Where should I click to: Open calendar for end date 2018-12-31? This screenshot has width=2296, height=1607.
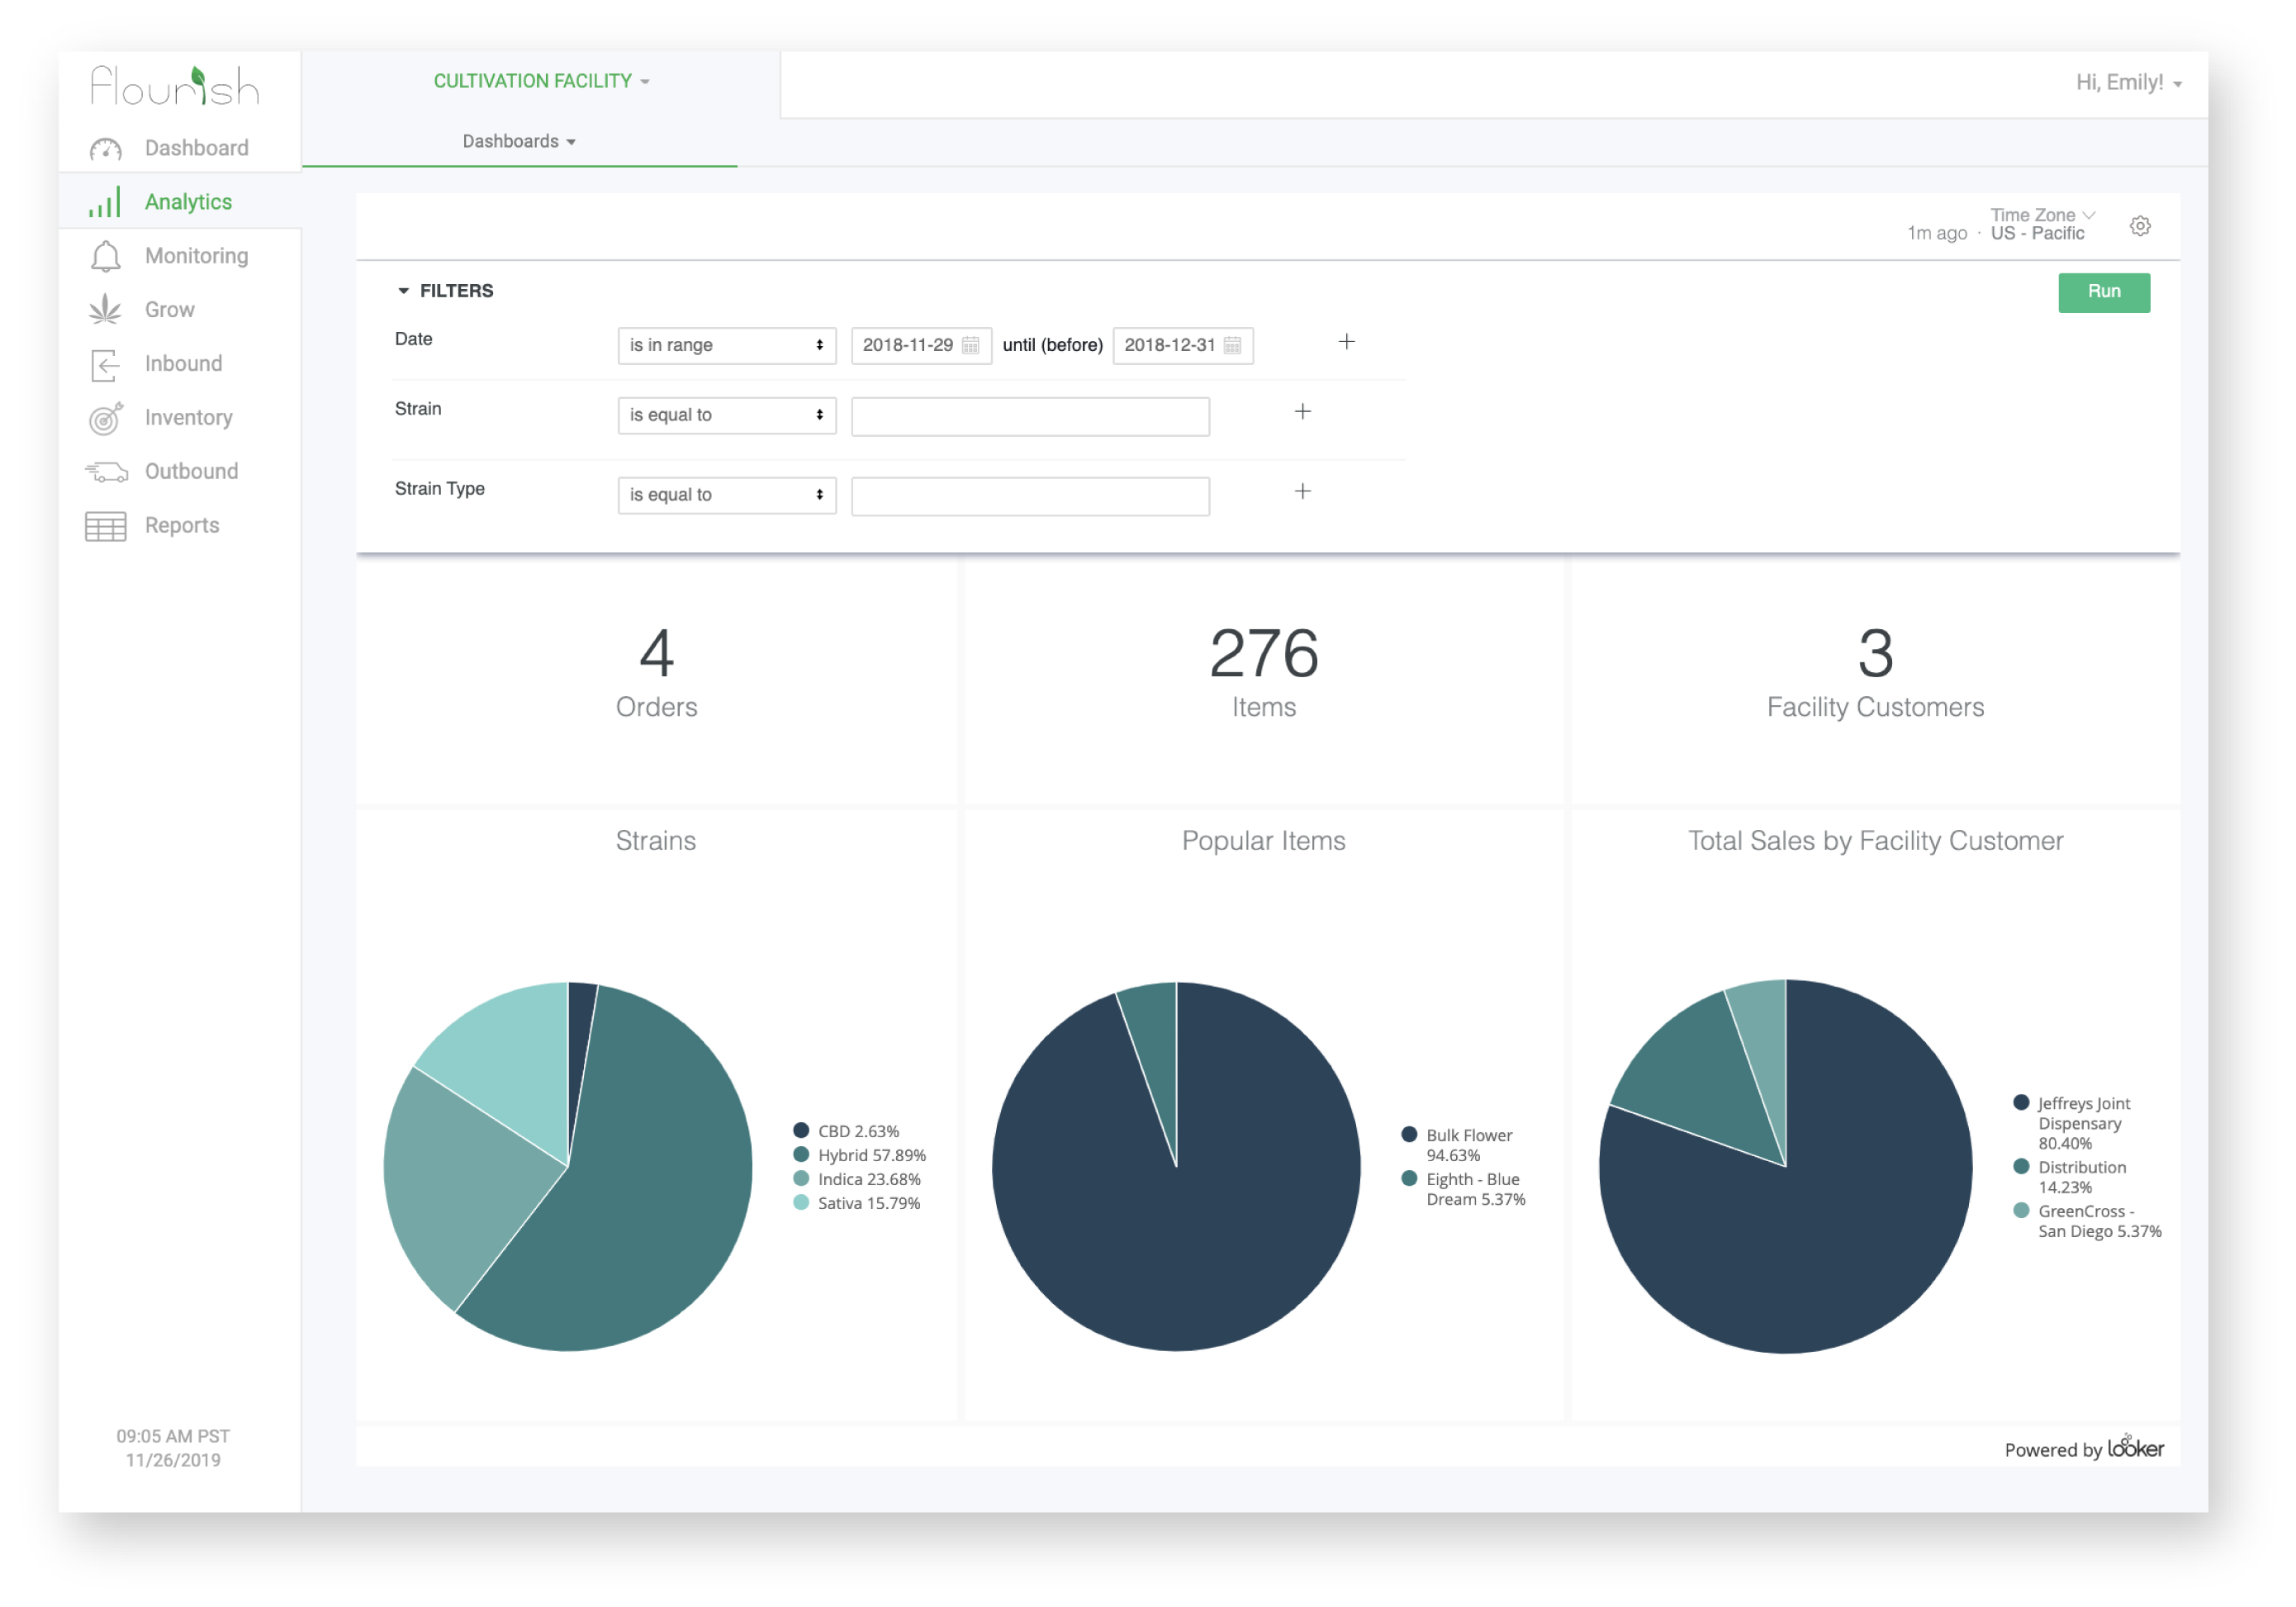(x=1232, y=345)
